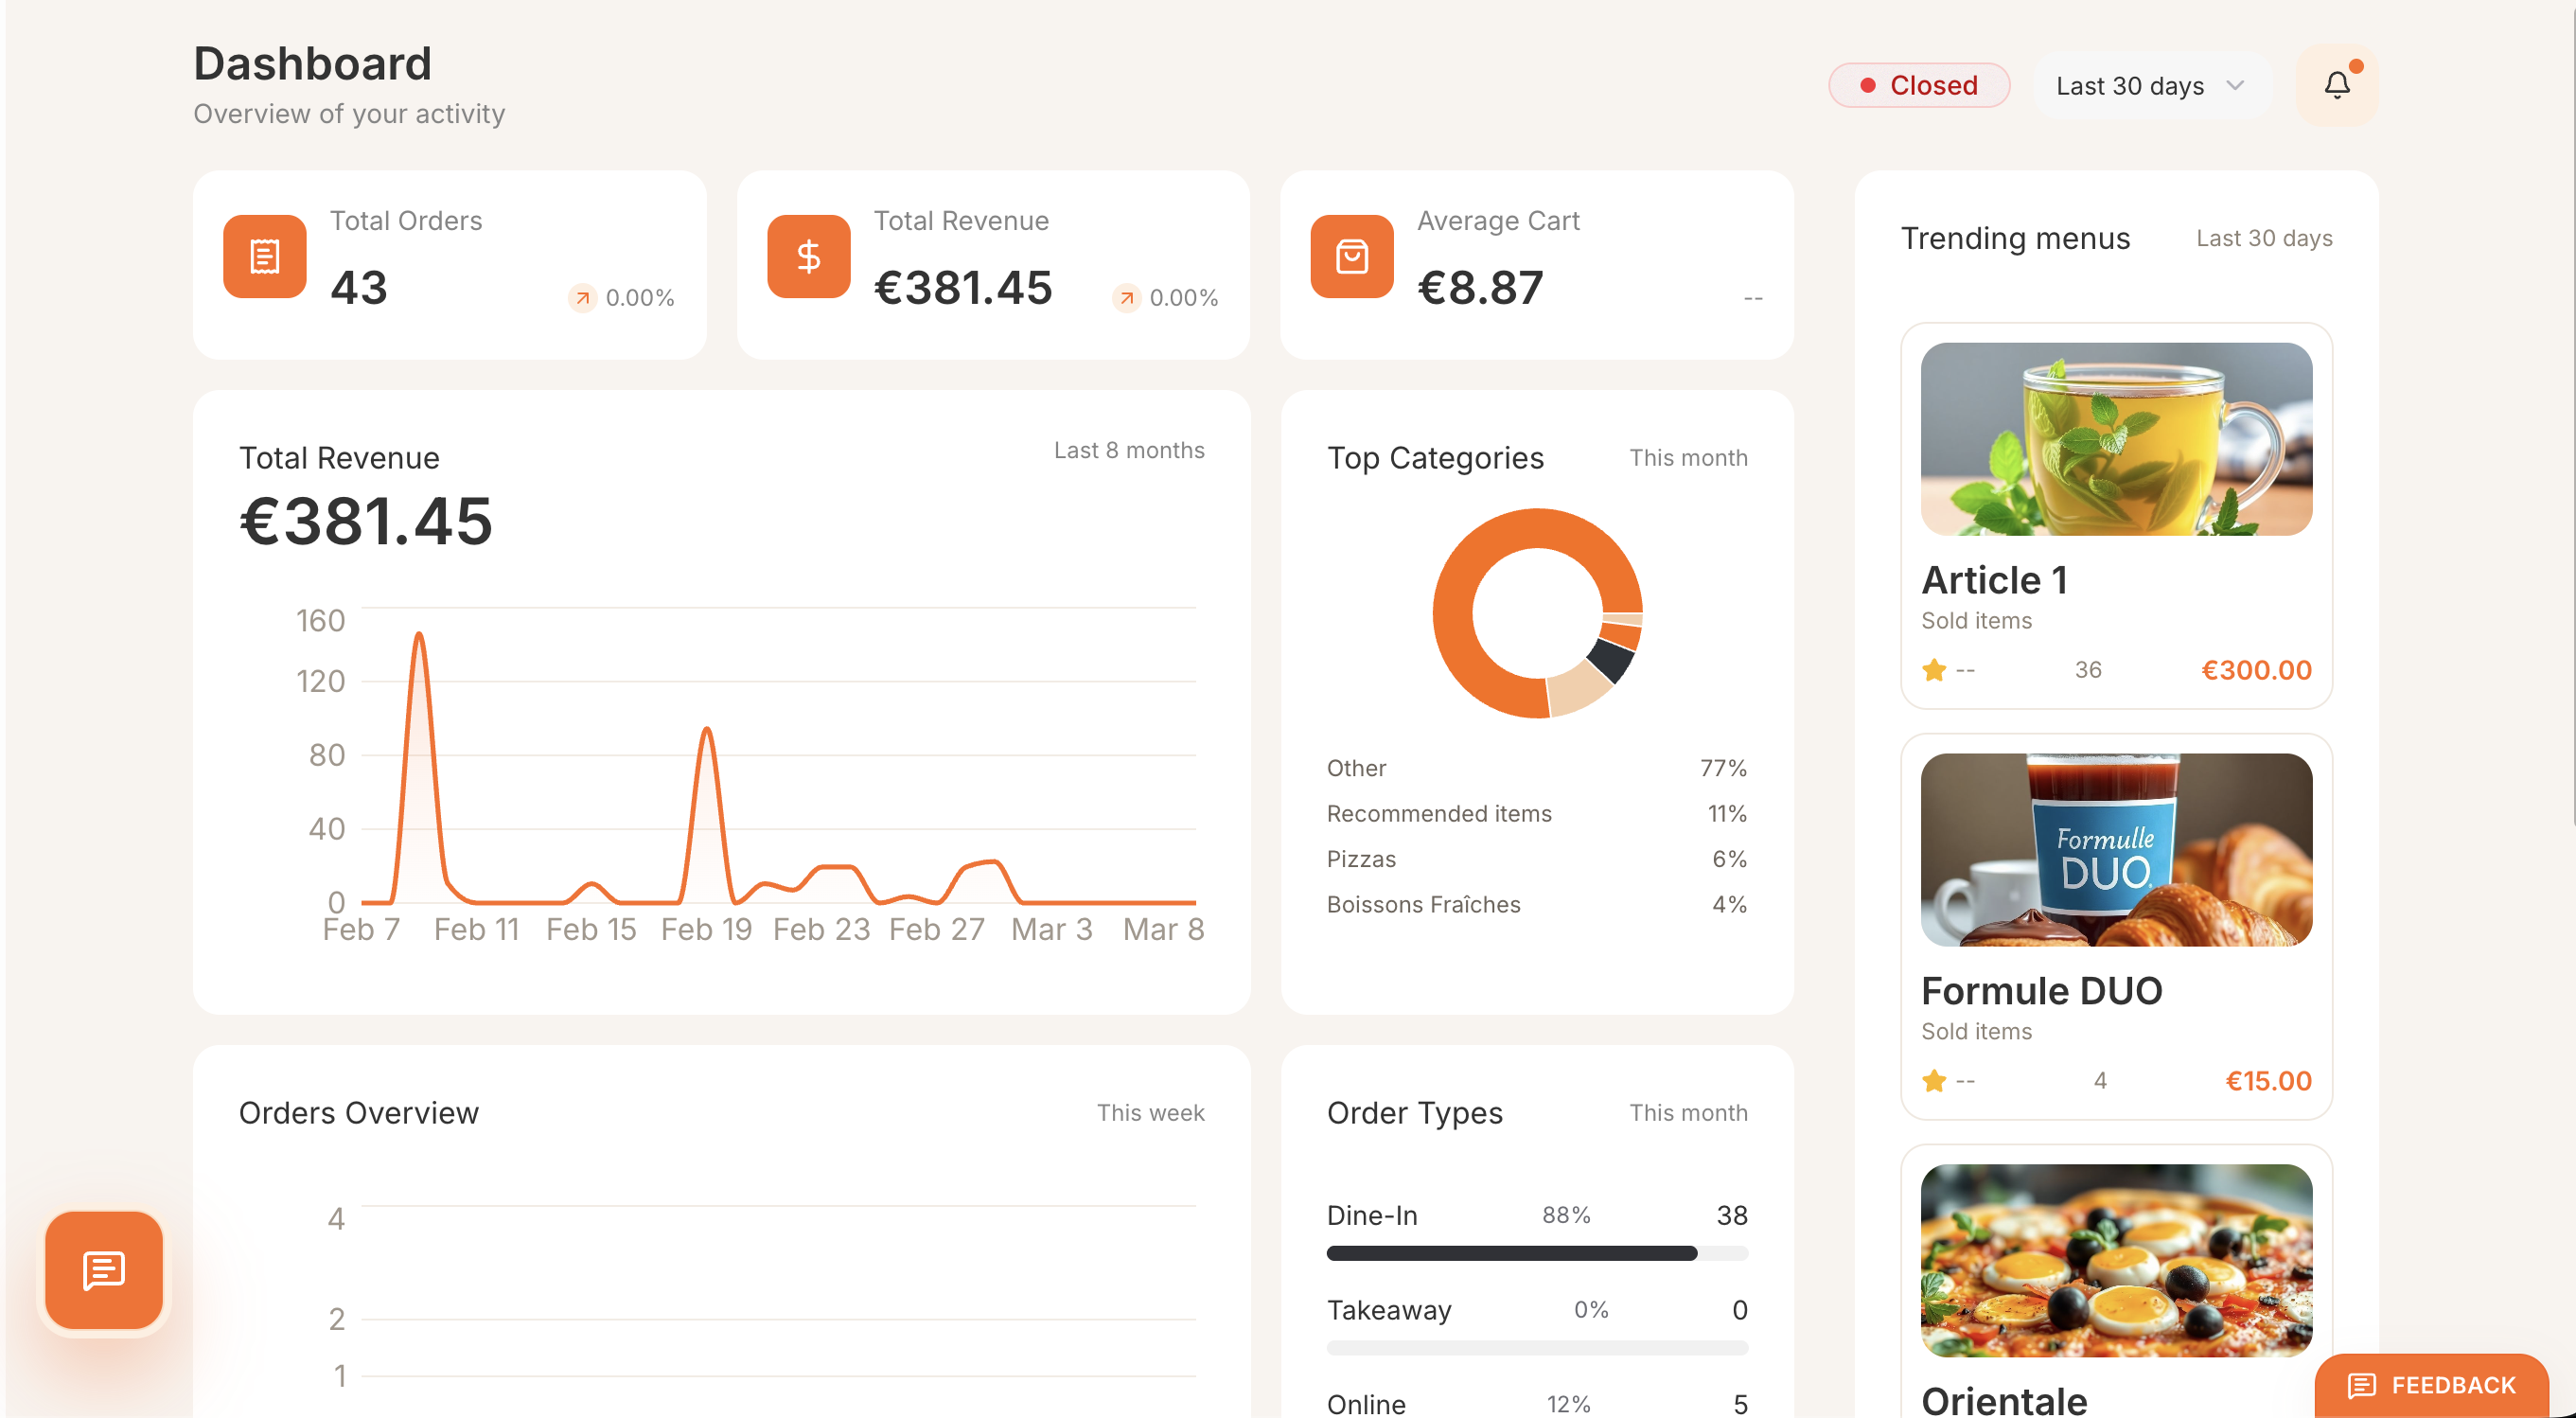Click the rating star on Article 1
The width and height of the screenshot is (2576, 1418).
point(1934,670)
